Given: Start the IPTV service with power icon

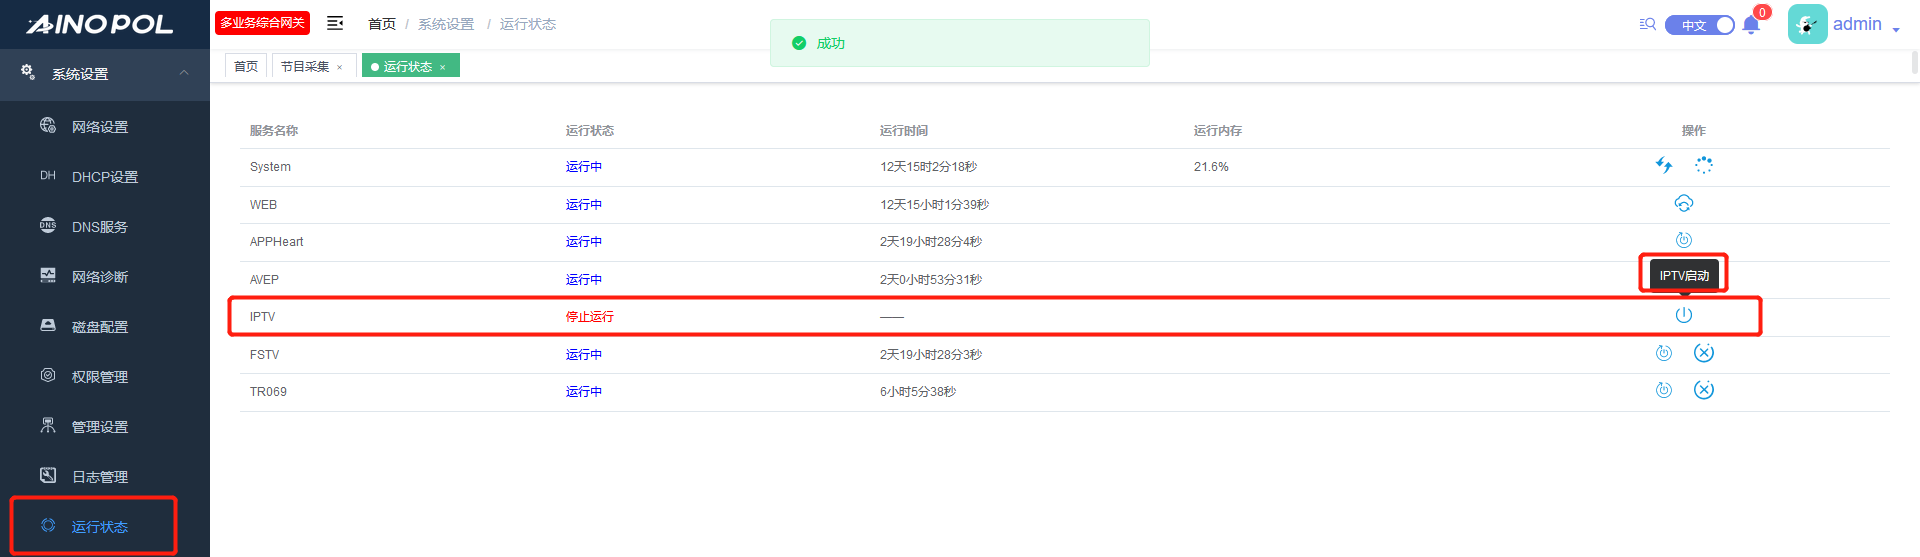Looking at the screenshot, I should (1684, 315).
